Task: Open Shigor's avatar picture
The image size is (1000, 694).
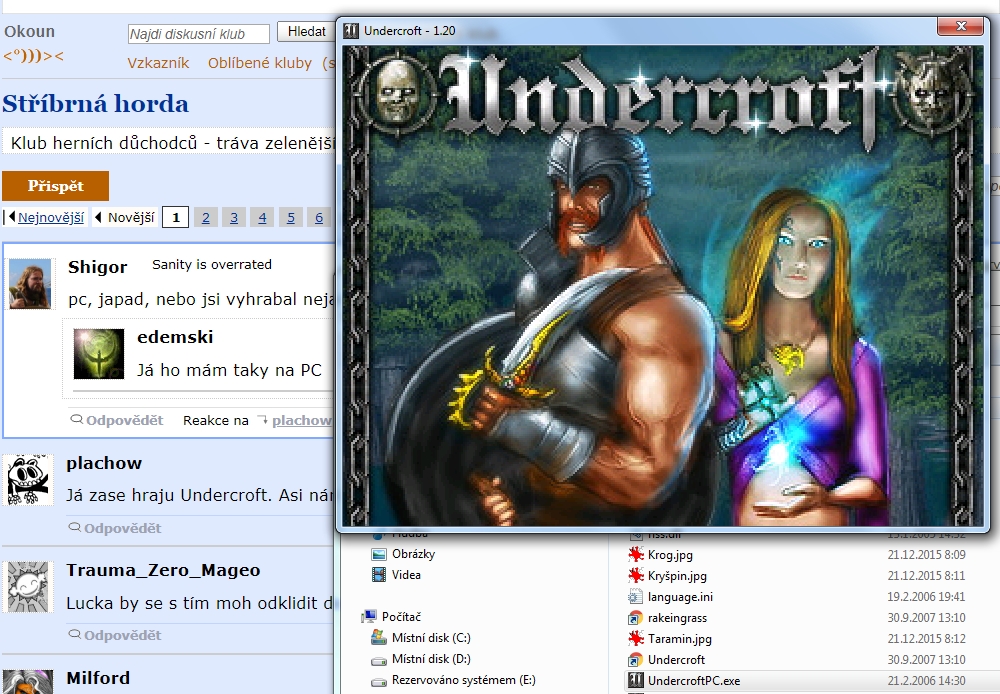Action: click(29, 284)
